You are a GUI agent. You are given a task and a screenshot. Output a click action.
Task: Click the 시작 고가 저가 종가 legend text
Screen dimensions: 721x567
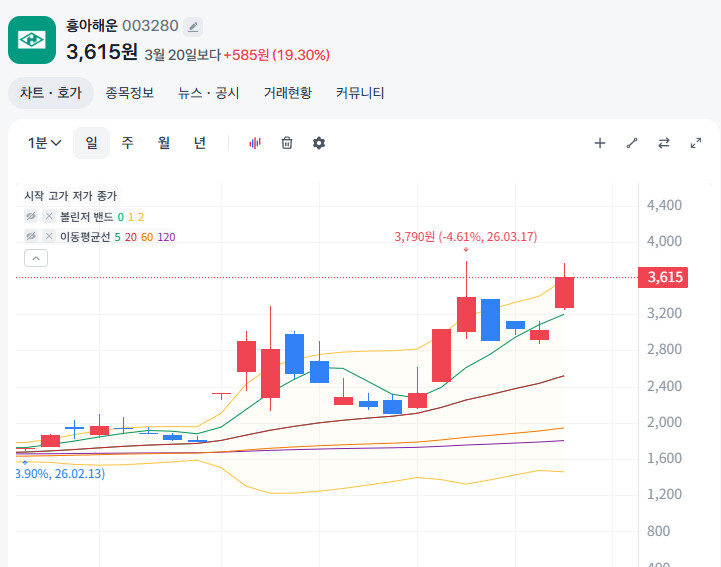coord(71,196)
